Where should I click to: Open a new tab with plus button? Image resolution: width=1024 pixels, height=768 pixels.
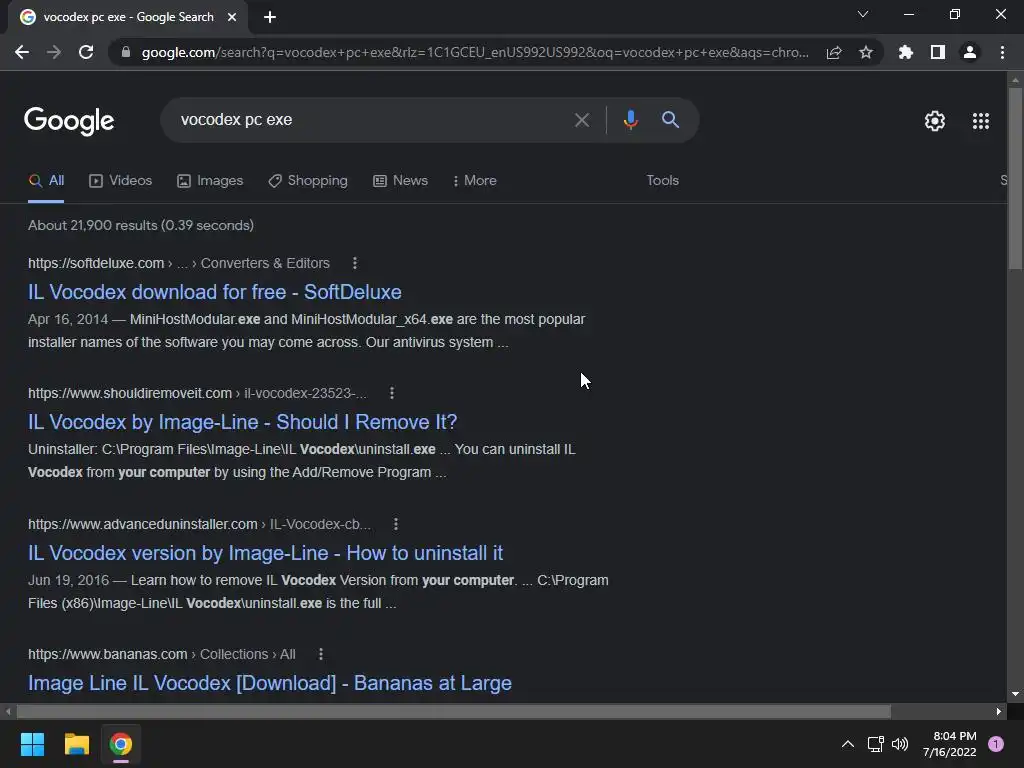tap(270, 17)
